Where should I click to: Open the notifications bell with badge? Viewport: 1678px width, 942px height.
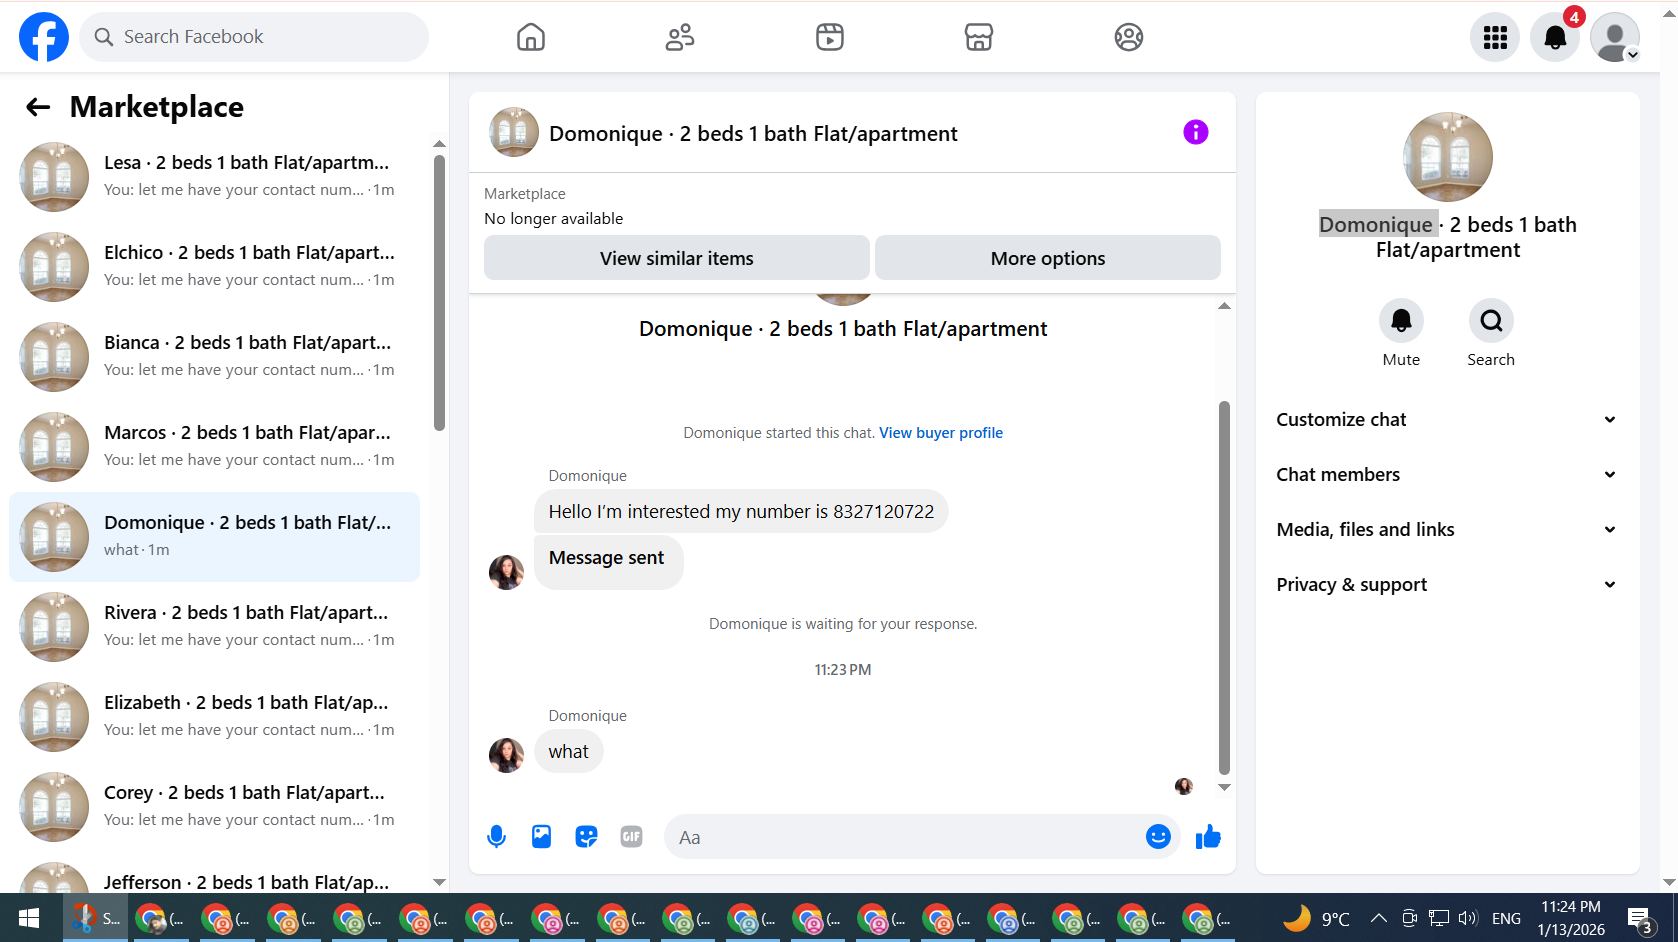tap(1555, 37)
